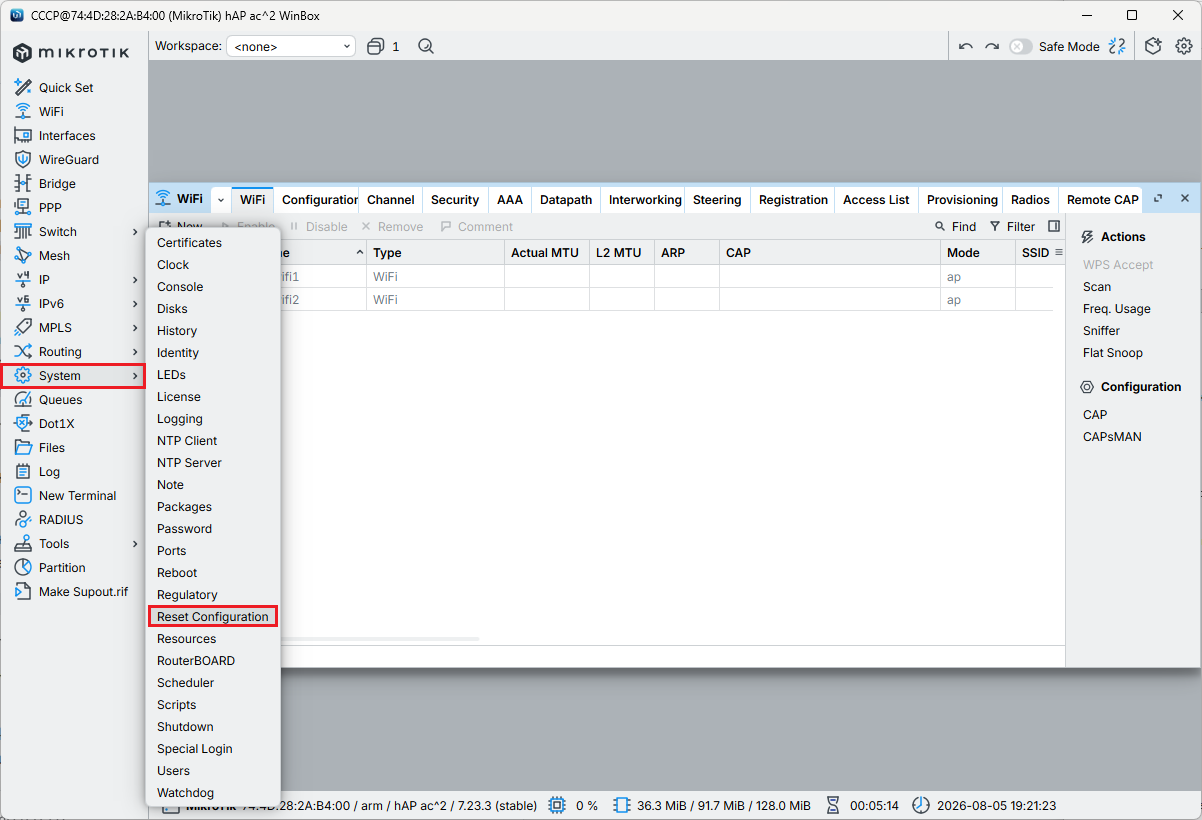Open the WiFi sidebar item
1202x820 pixels.
pyautogui.click(x=51, y=112)
